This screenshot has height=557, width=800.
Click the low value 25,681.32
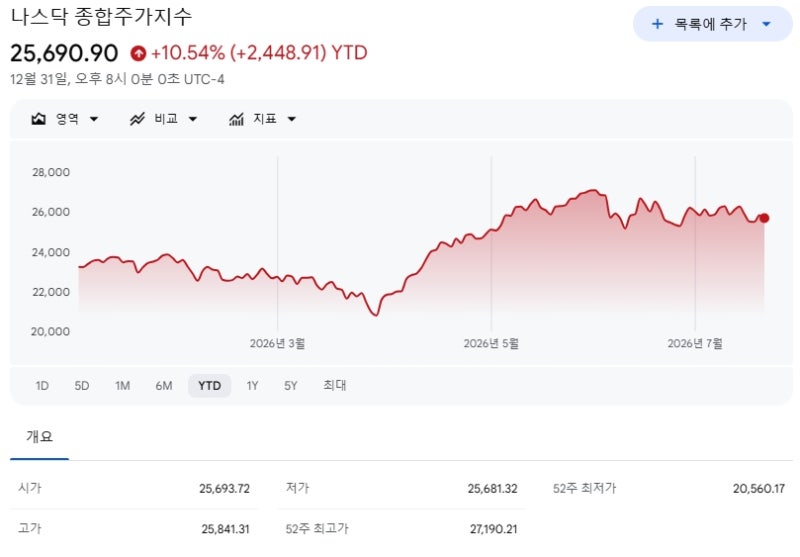coord(492,489)
